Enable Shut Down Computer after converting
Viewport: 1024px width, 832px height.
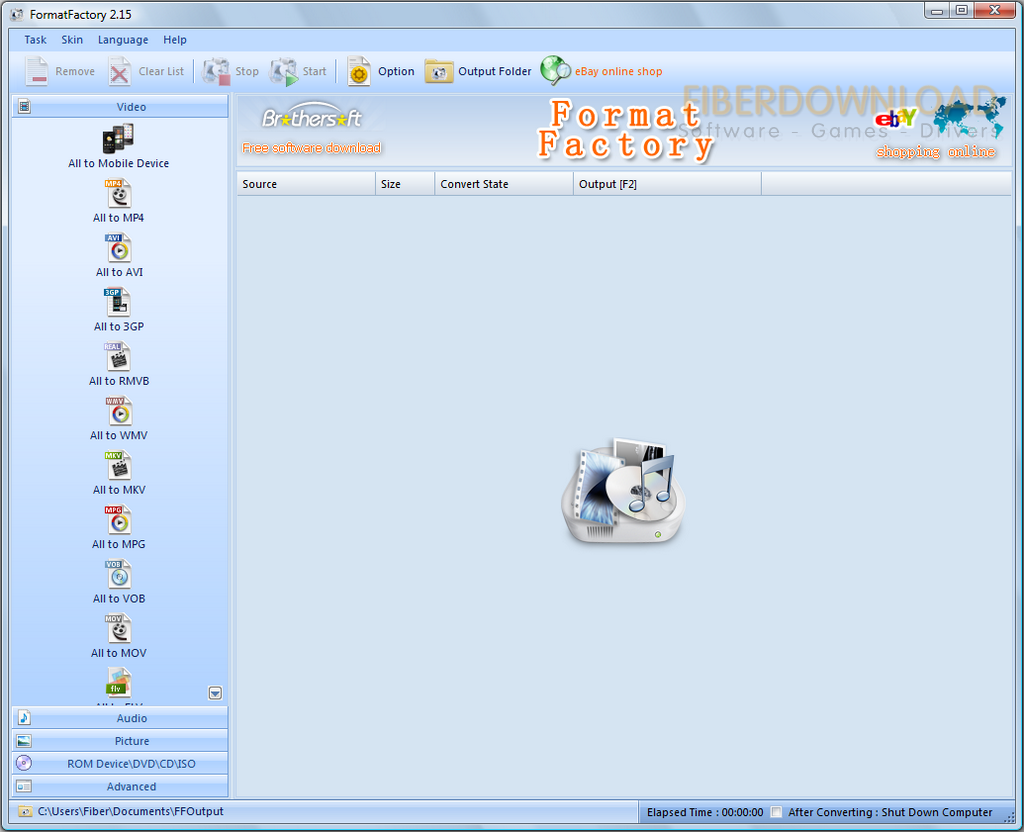coord(776,812)
